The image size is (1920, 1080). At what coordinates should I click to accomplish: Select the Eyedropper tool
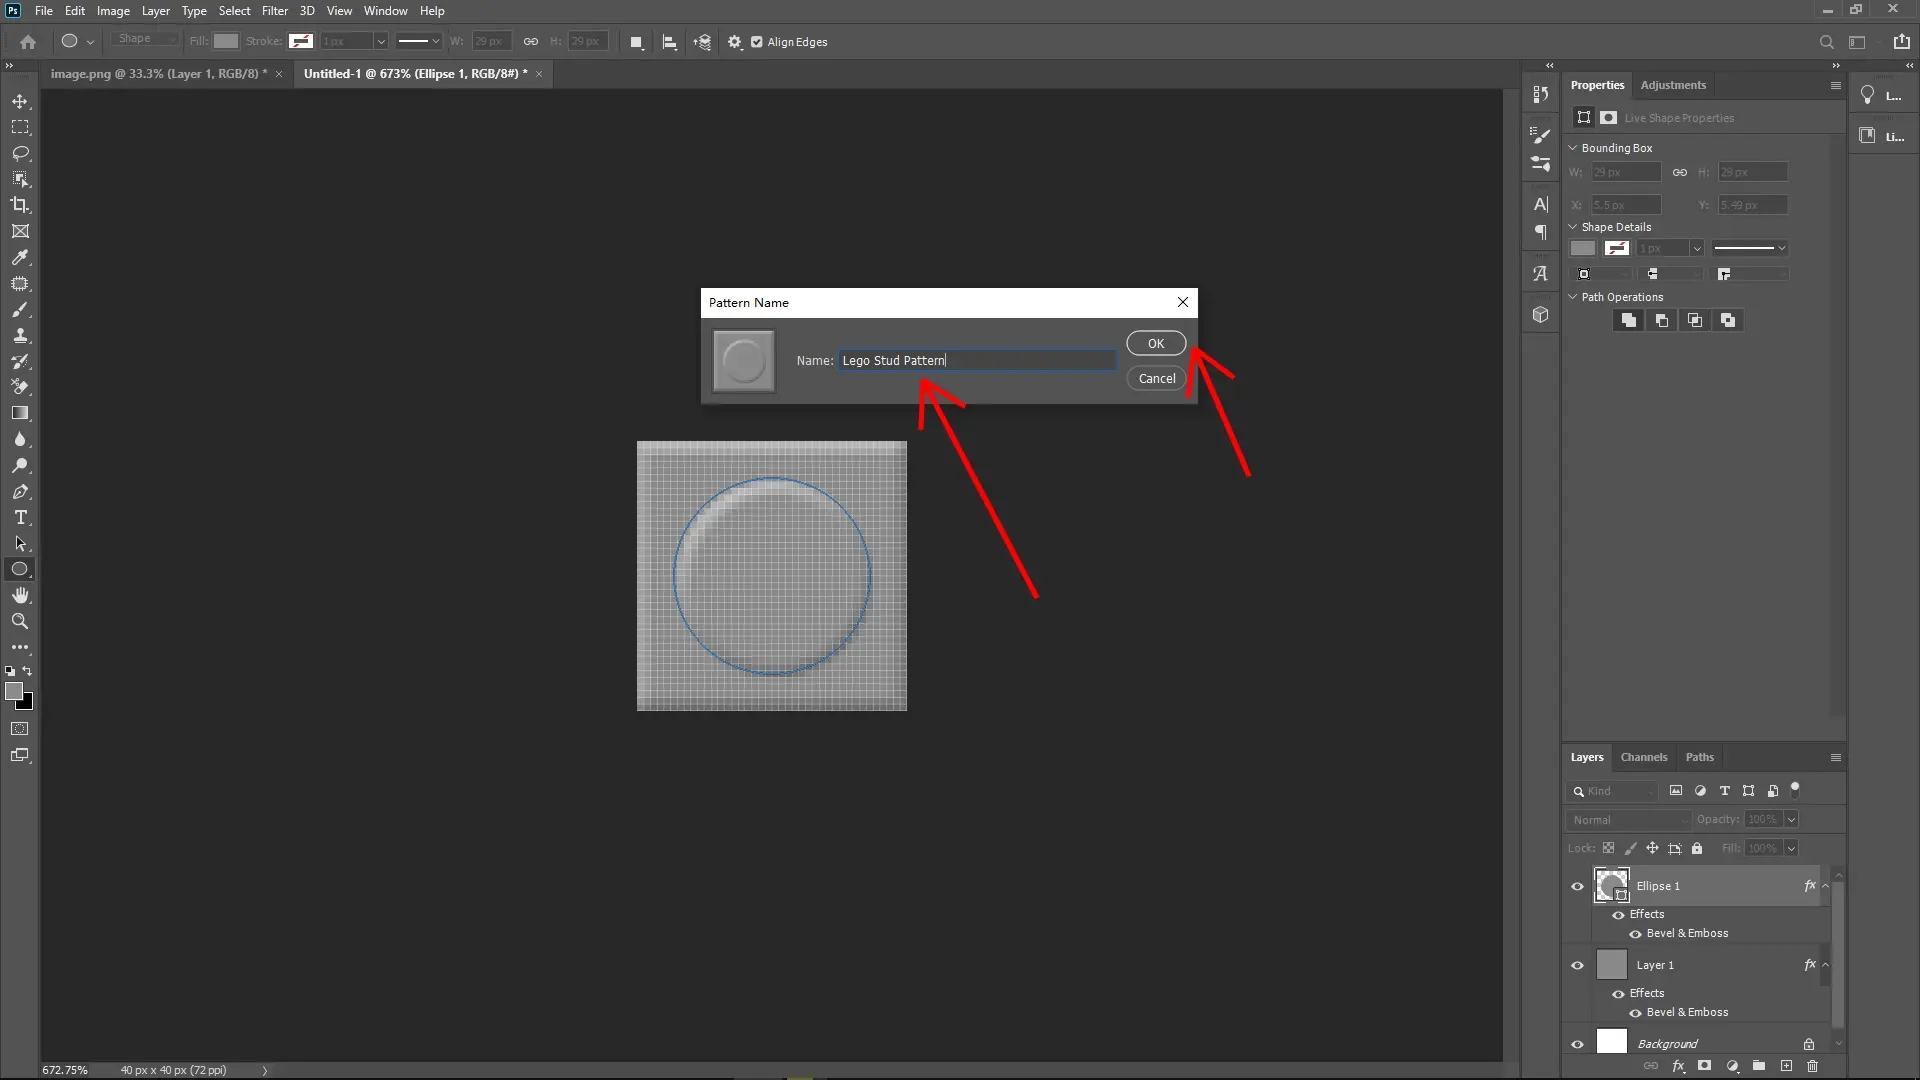(20, 258)
